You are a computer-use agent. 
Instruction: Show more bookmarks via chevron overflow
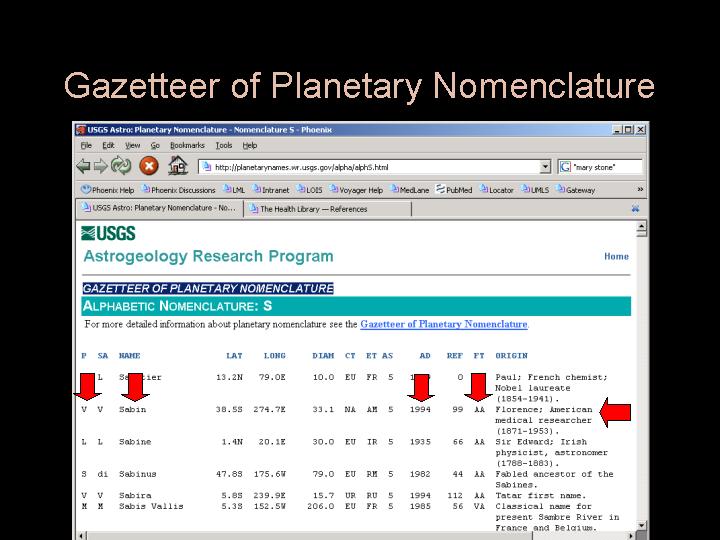click(x=640, y=189)
